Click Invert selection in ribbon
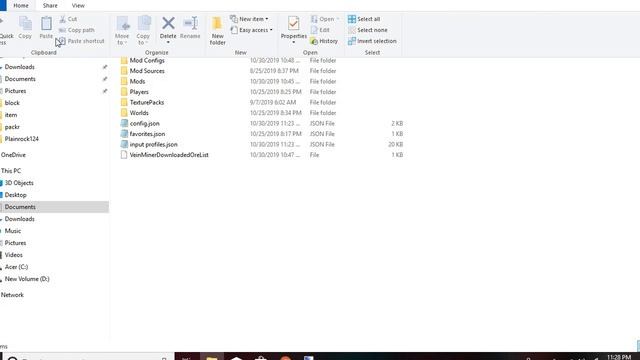This screenshot has width=640, height=360. (372, 41)
